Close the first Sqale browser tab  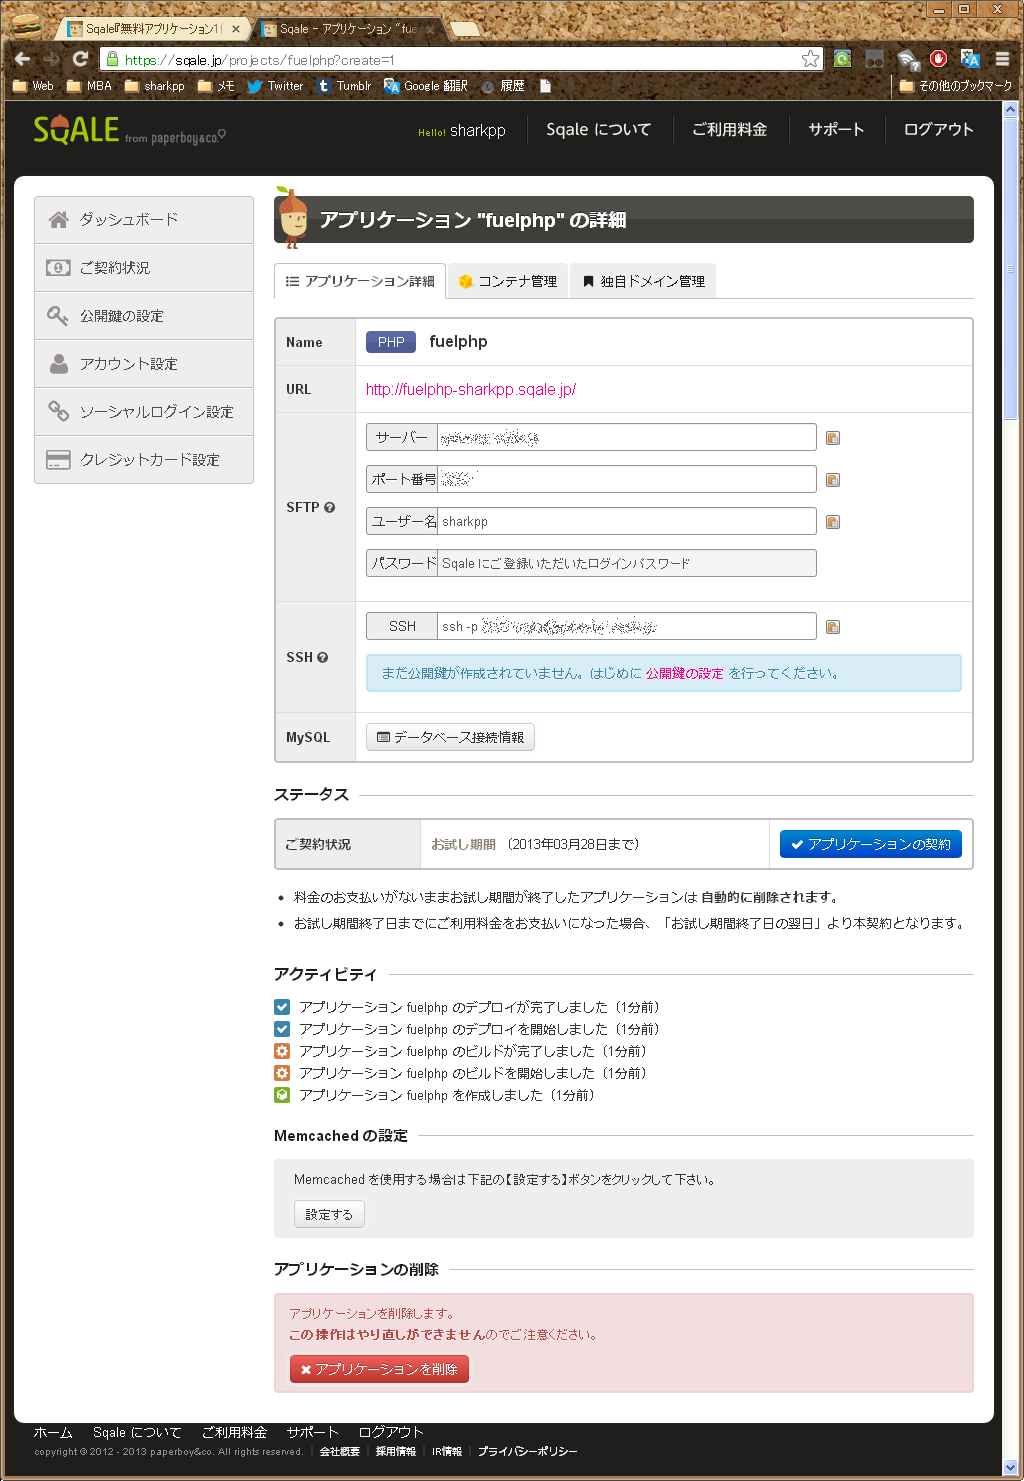236,29
